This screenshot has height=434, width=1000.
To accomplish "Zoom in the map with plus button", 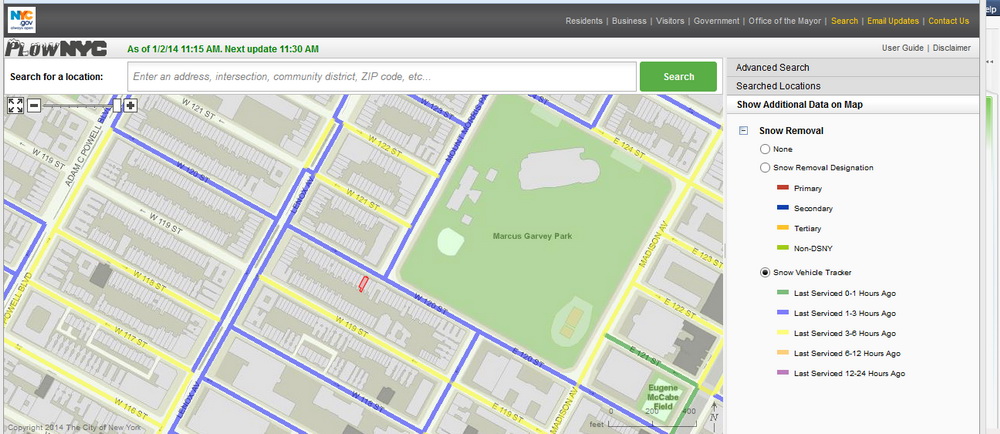I will (x=130, y=105).
